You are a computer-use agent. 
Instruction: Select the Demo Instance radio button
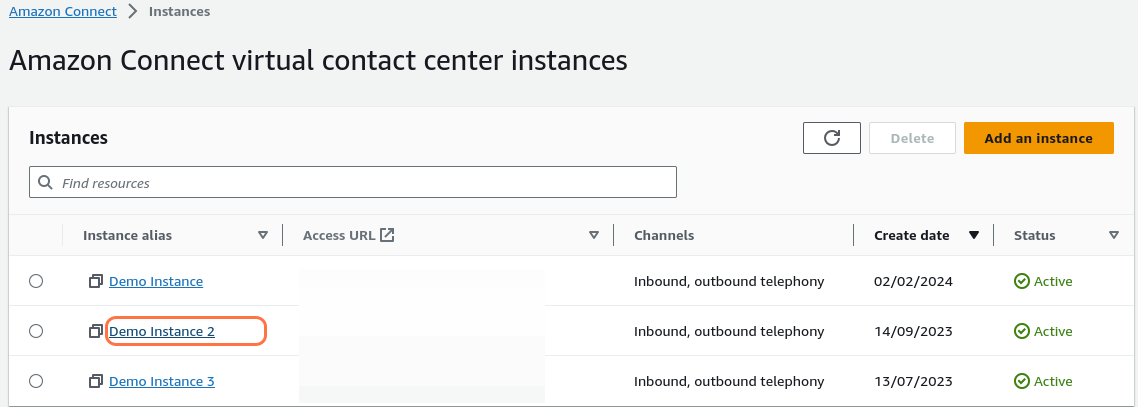(36, 282)
